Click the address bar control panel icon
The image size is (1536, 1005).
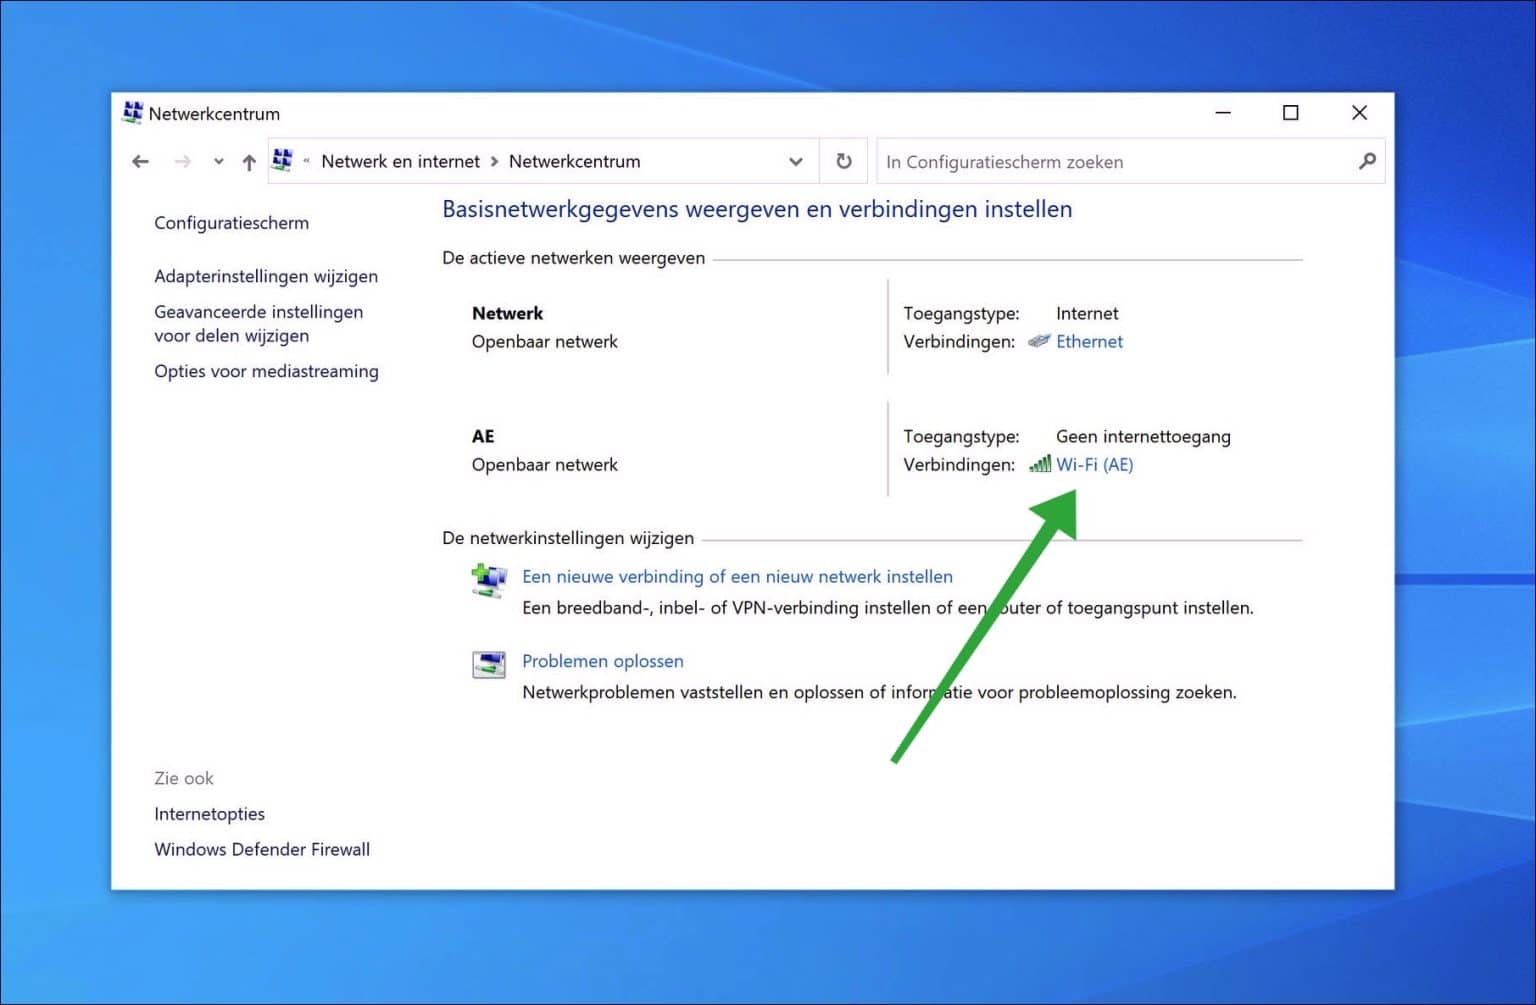(283, 161)
